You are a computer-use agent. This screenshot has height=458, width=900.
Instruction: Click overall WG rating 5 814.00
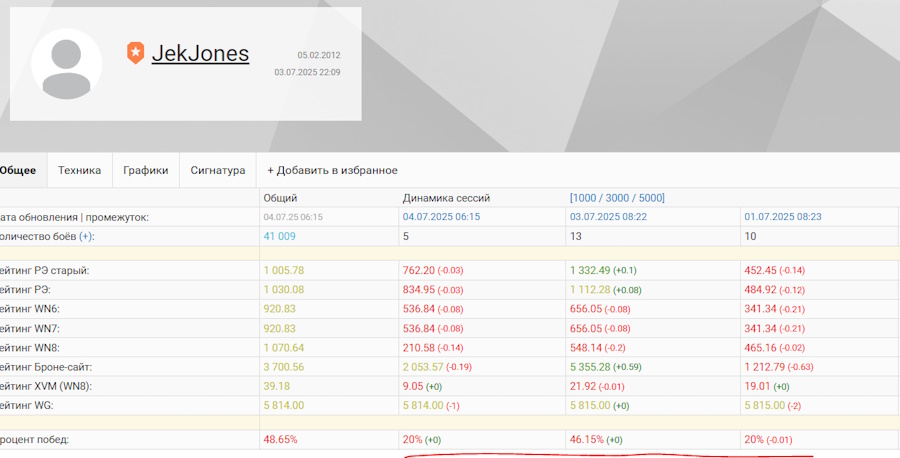point(284,405)
